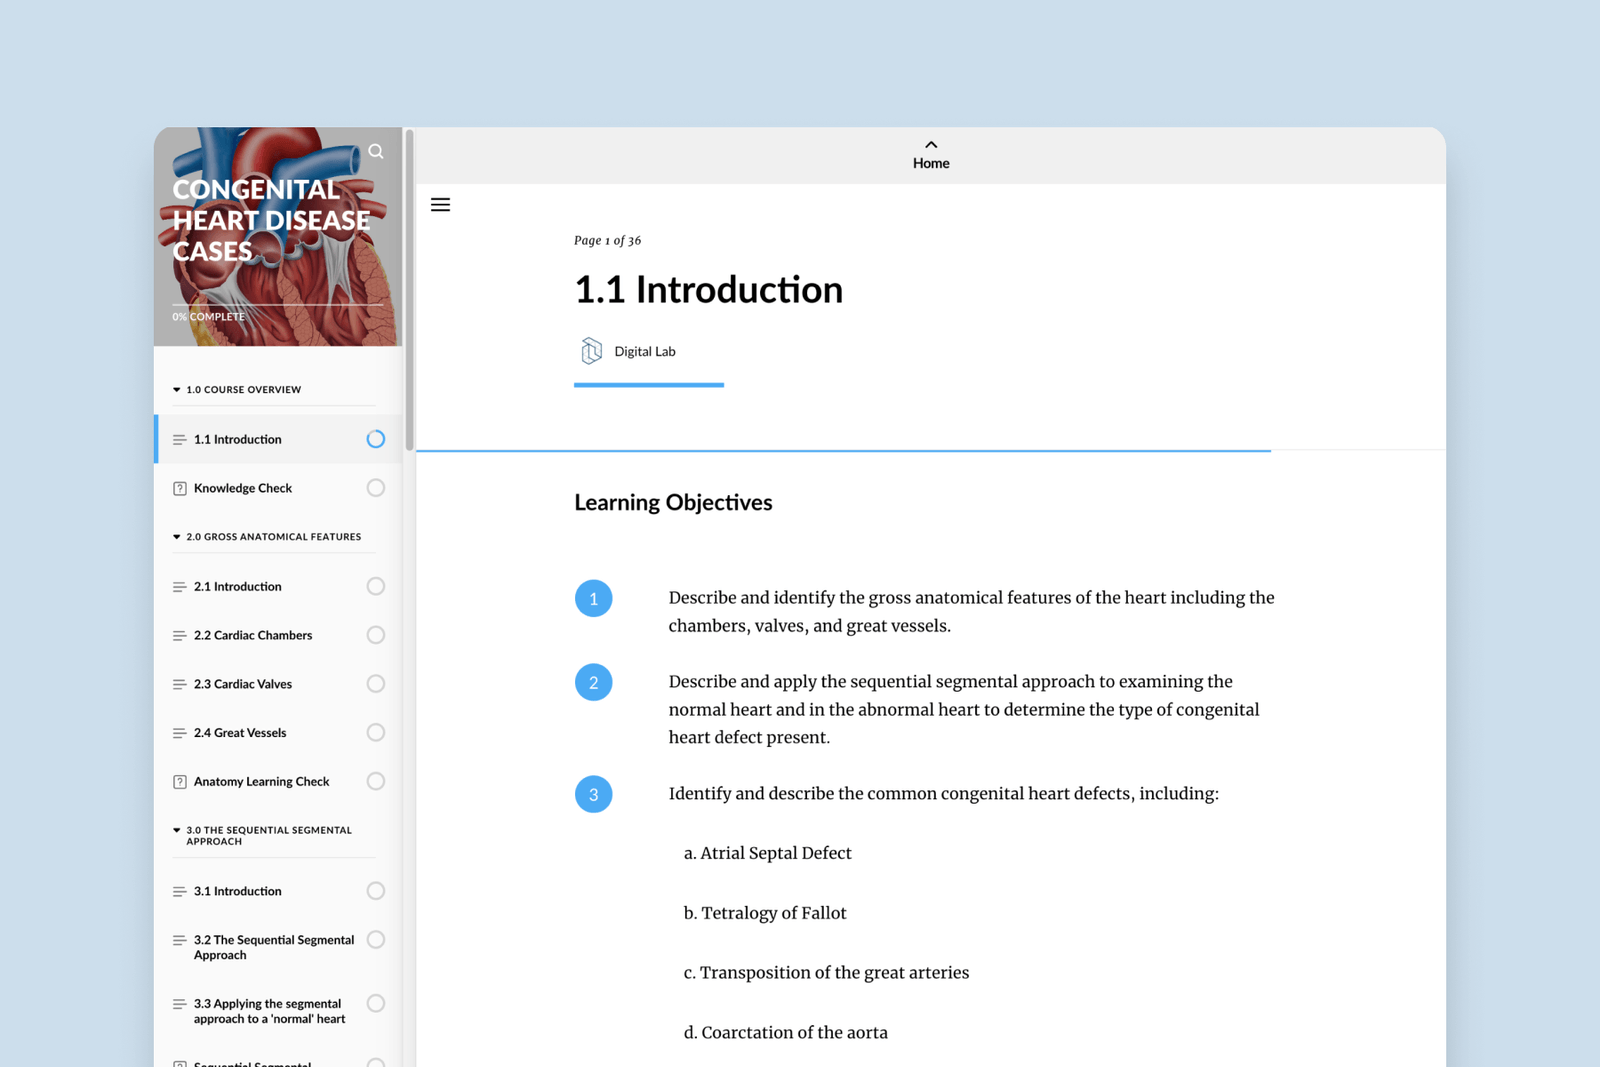The width and height of the screenshot is (1600, 1067).
Task: Click the numbered circle 3 objective badge
Action: [593, 794]
